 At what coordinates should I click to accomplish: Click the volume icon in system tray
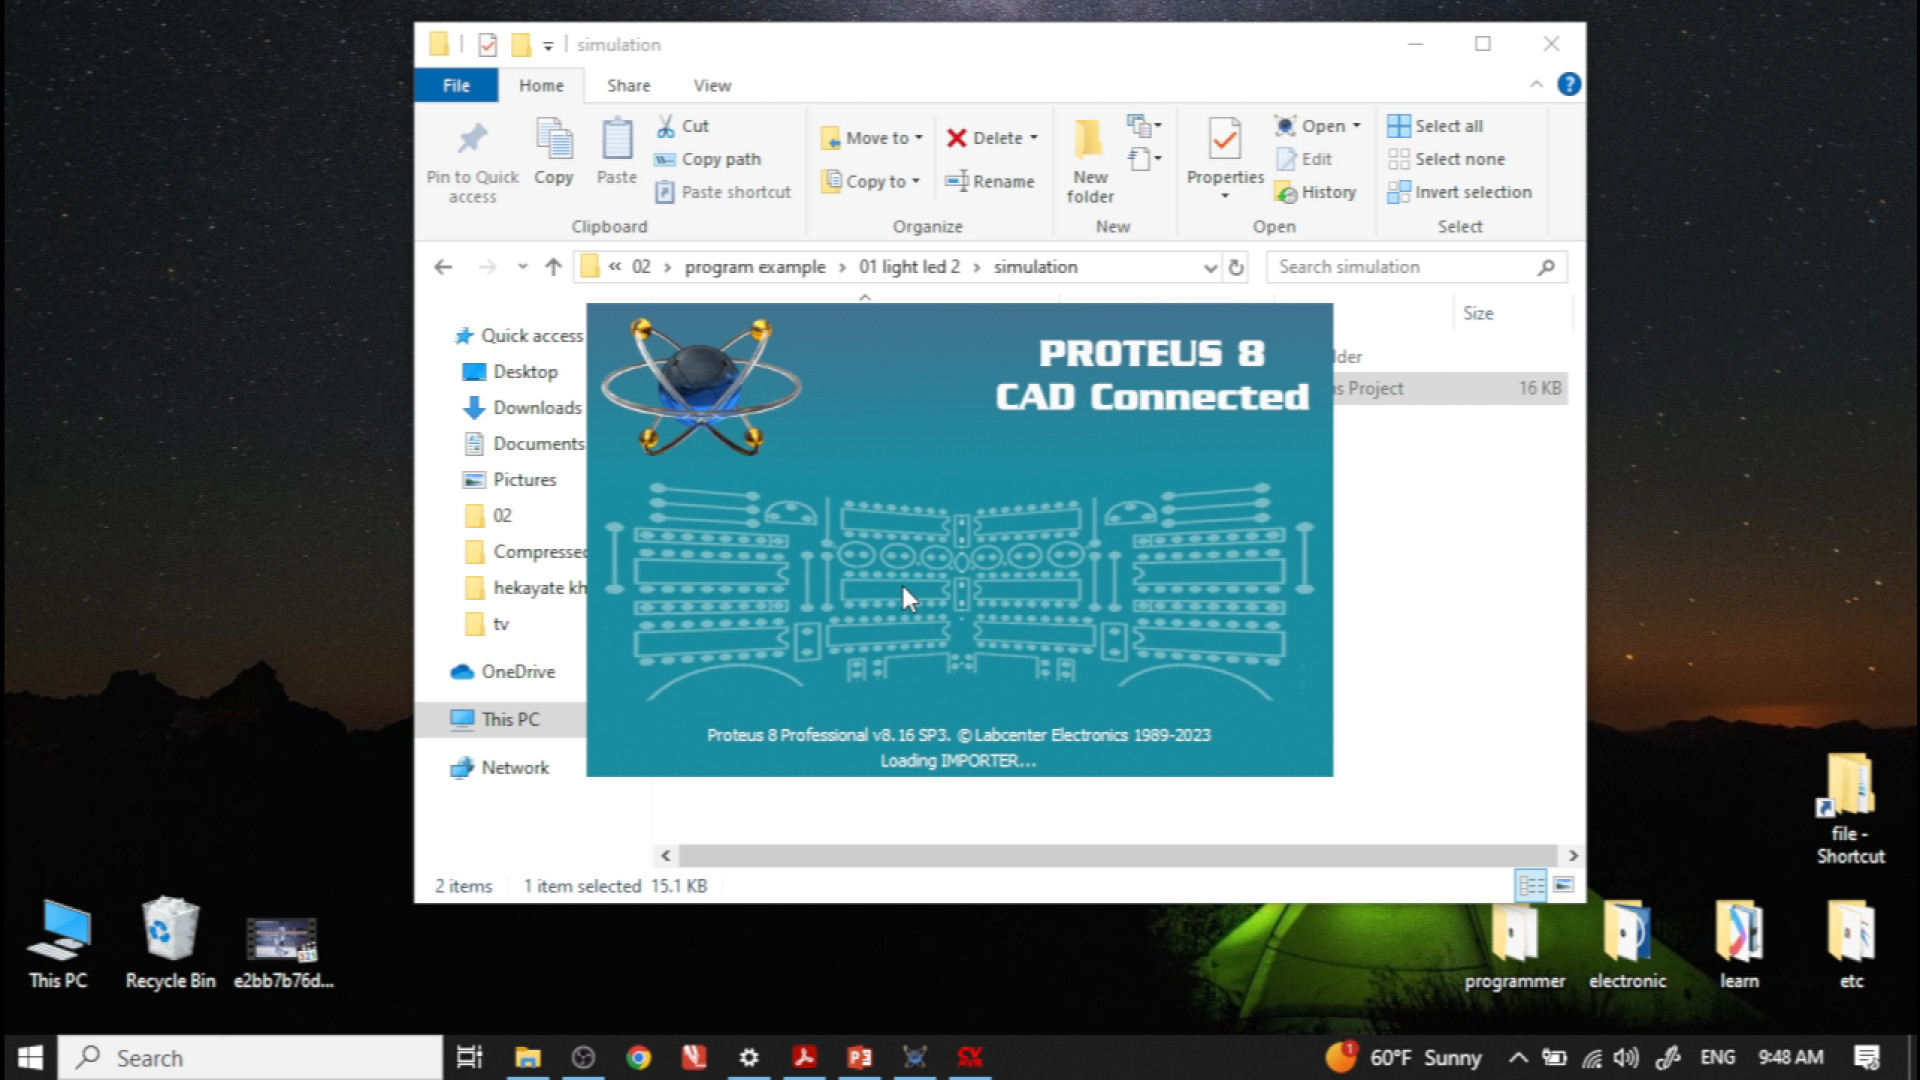1626,1057
